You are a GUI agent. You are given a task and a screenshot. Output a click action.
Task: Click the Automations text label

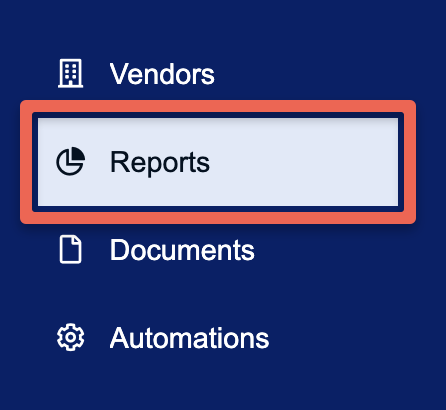(189, 338)
